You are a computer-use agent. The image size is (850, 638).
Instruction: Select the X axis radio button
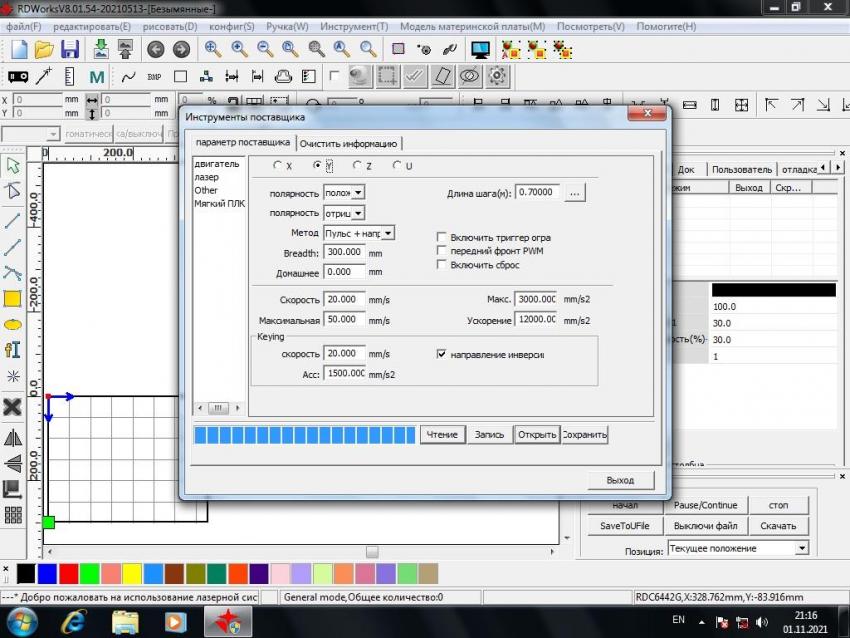pos(278,165)
